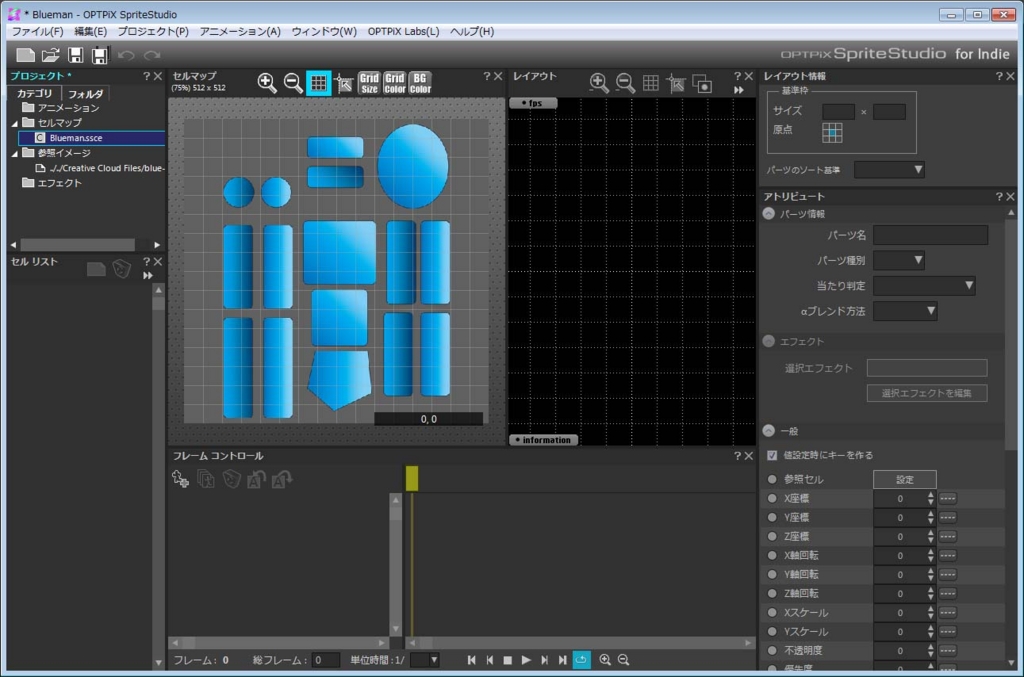This screenshot has width=1024, height=677.
Task: Click the 設定 button for 参照セル
Action: coord(904,479)
